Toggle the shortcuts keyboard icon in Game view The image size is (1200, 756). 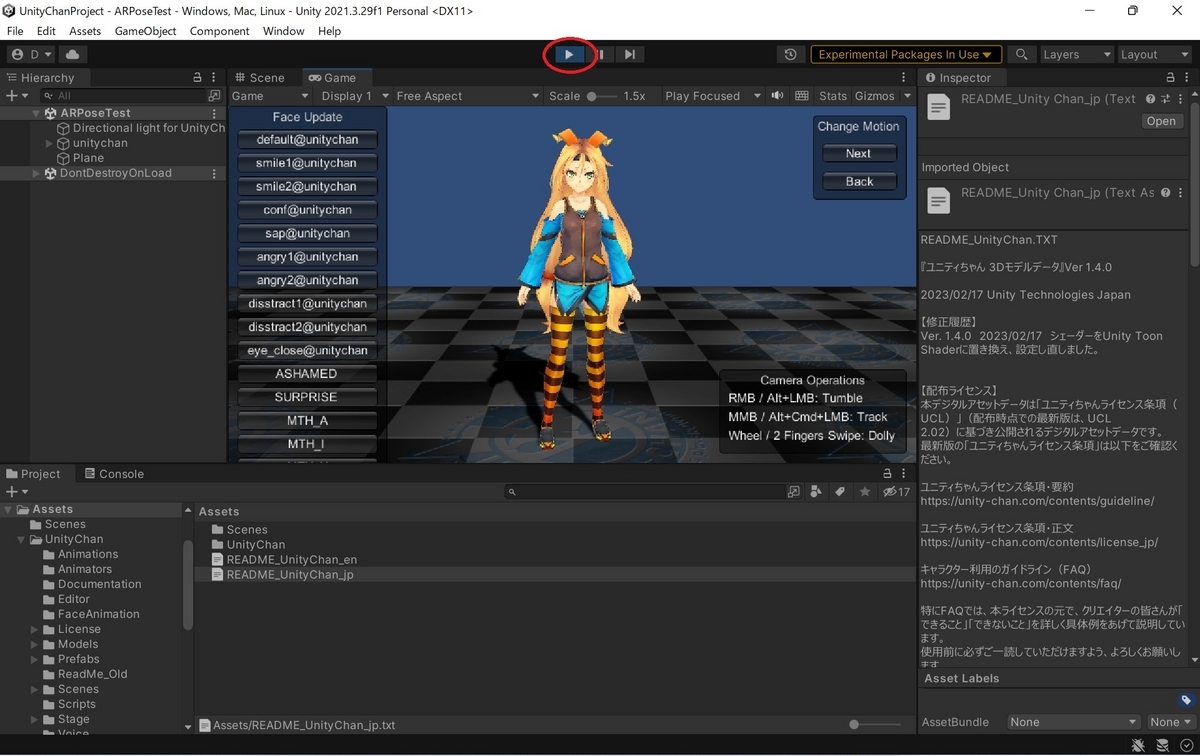point(802,96)
